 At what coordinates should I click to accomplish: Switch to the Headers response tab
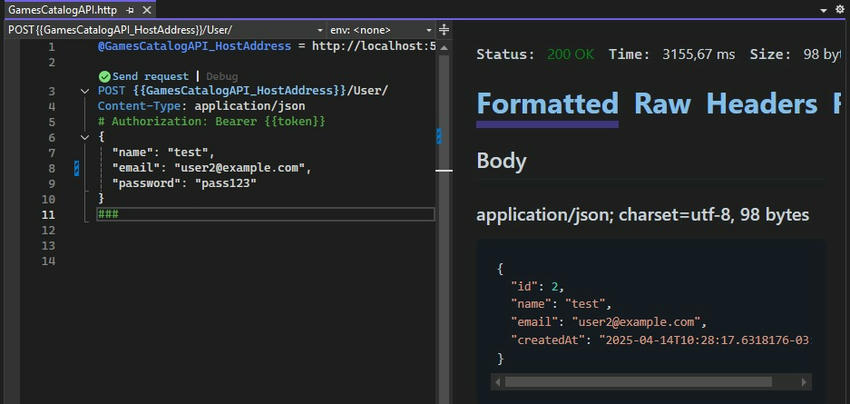click(x=762, y=104)
